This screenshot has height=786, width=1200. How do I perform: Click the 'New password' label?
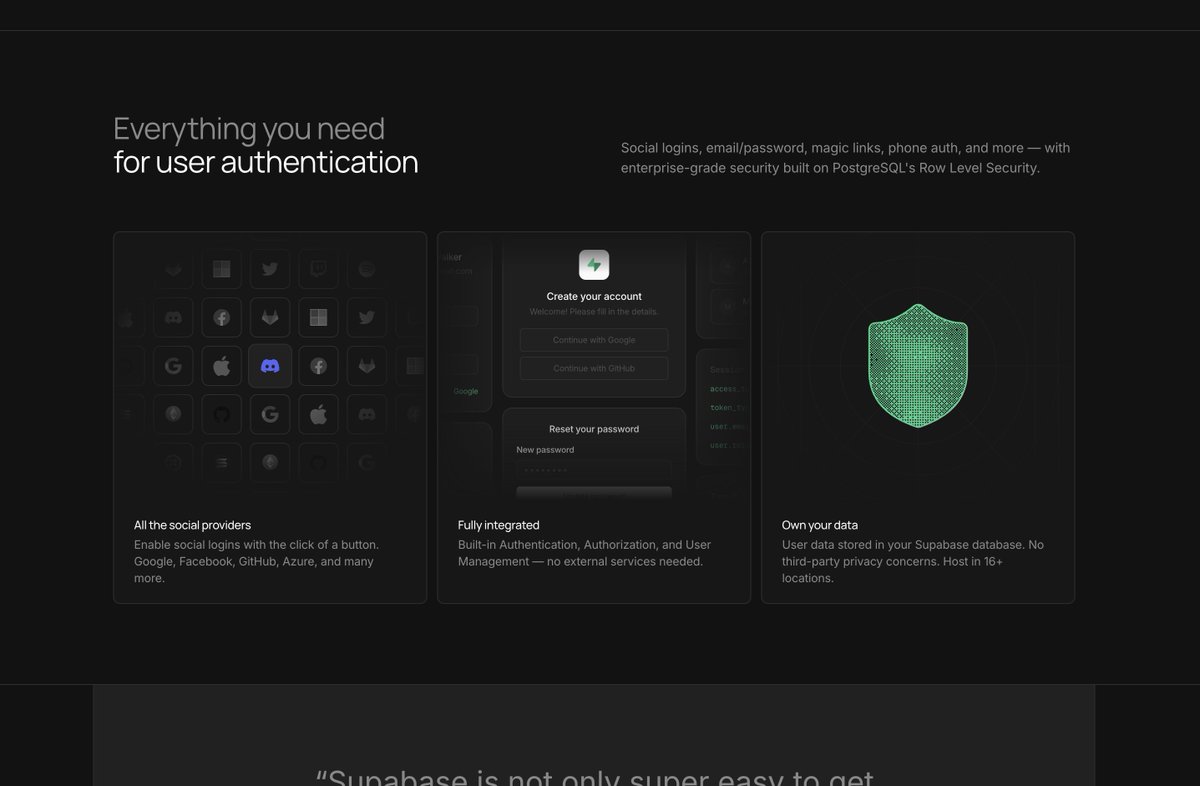coord(545,450)
